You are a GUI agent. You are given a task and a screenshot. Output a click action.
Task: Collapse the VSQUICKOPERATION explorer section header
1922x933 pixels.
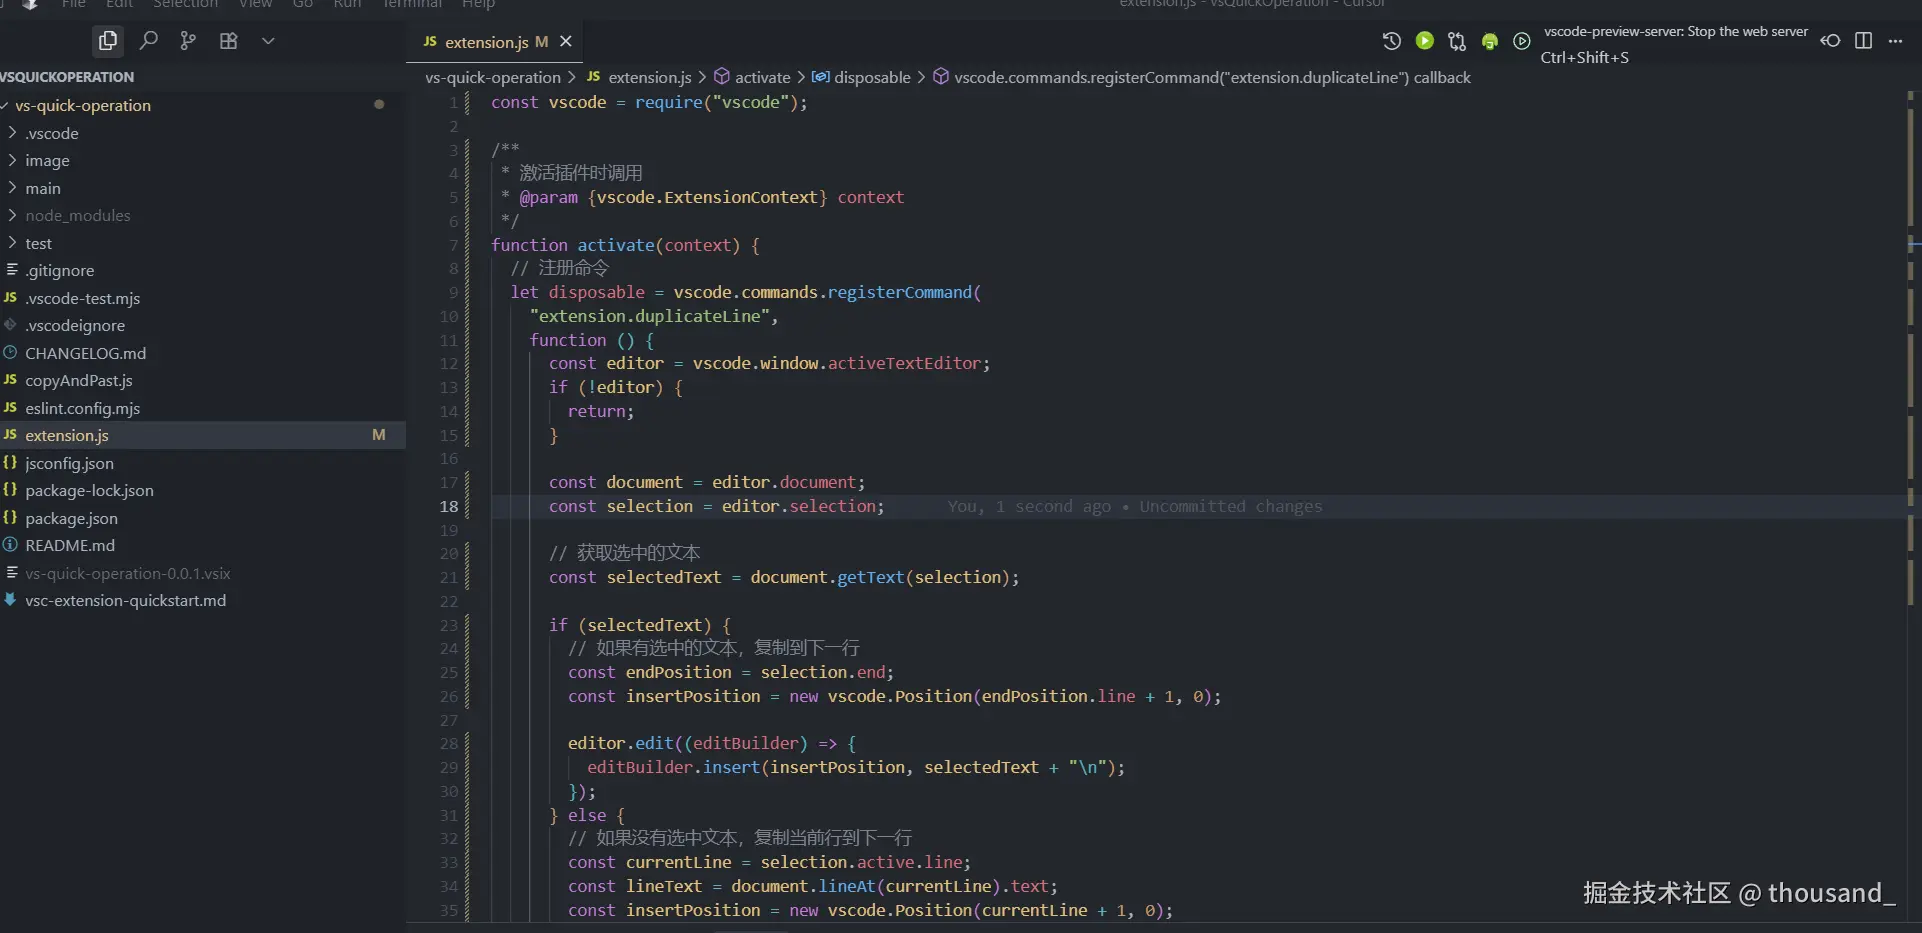tap(203, 77)
